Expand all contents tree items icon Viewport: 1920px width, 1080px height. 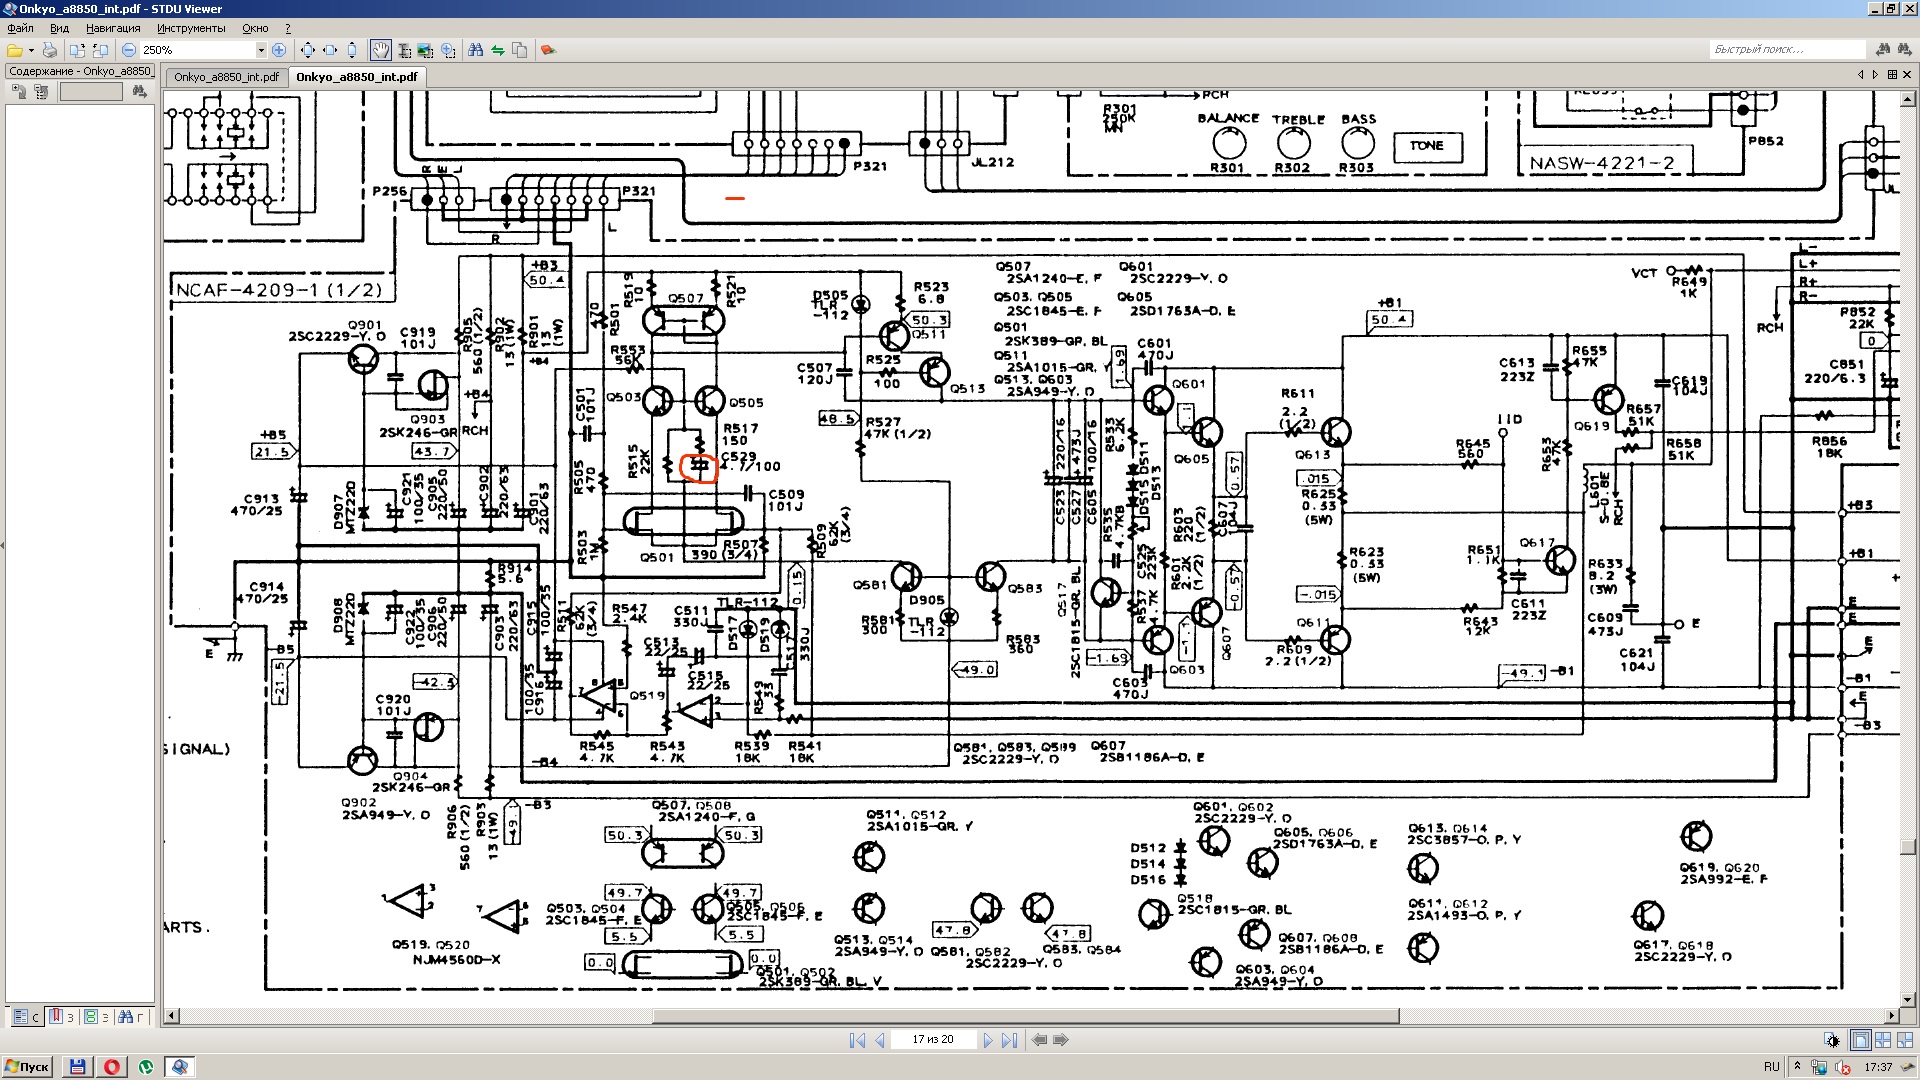(19, 92)
